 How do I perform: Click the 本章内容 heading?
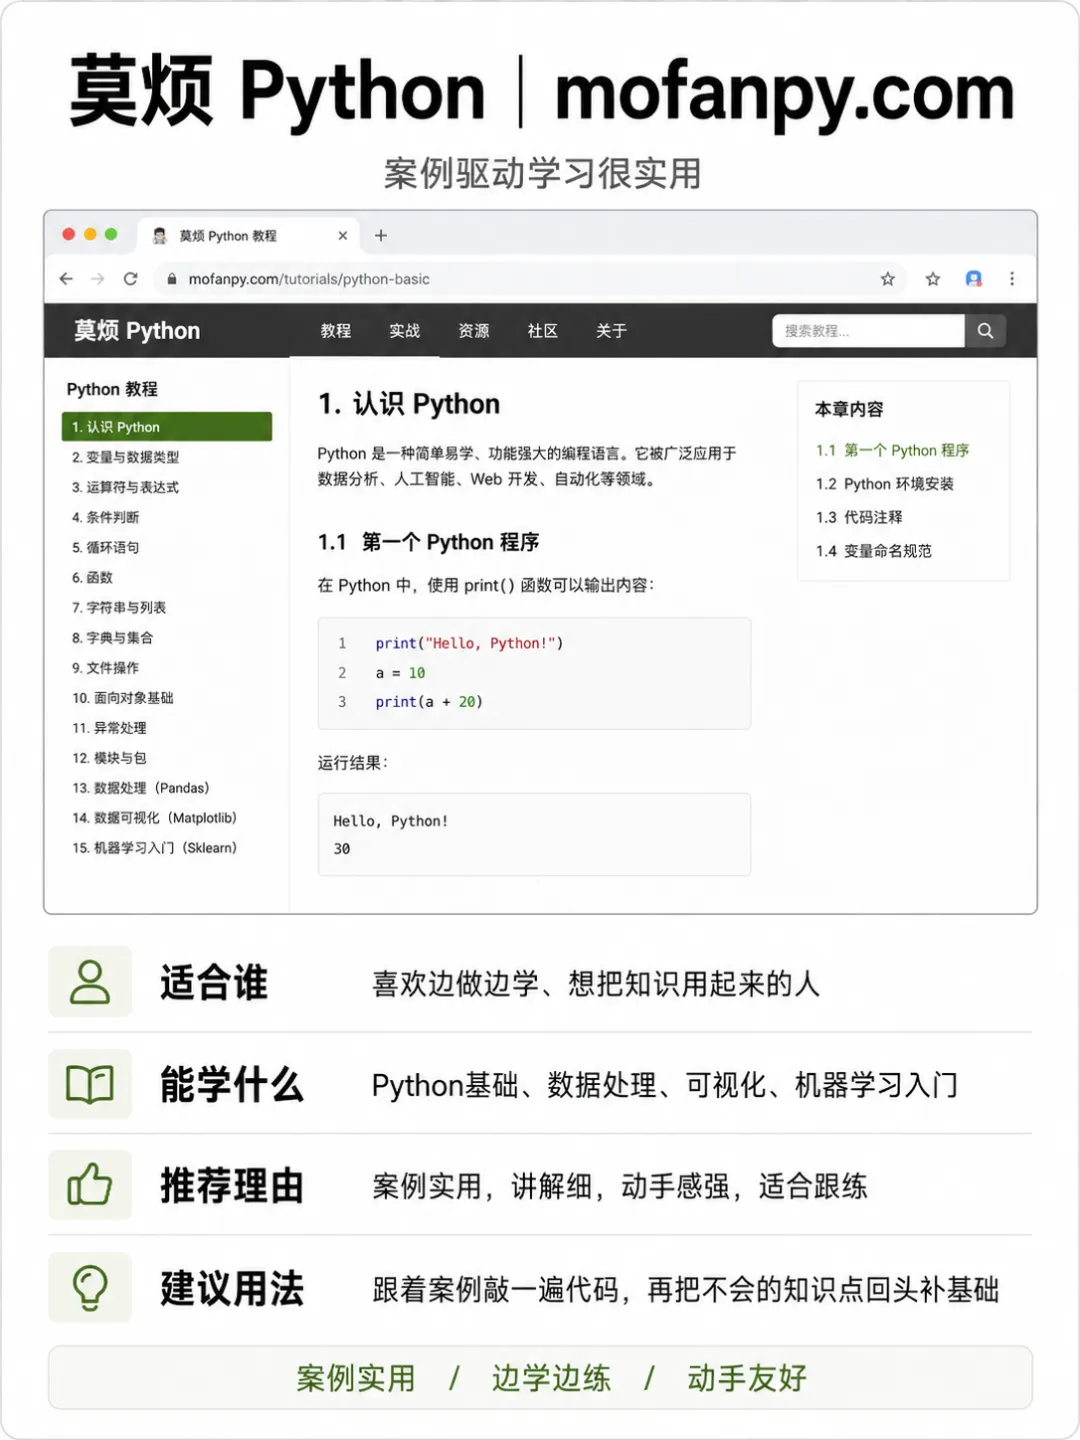[849, 409]
